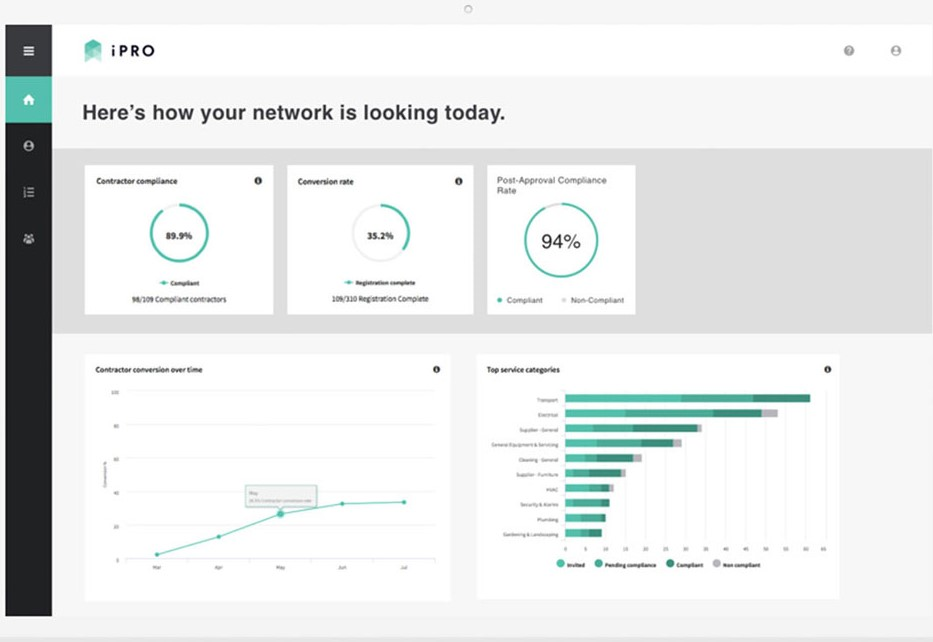Go to the Home dashboard icon
Screen dimensions: 933x642
tap(28, 100)
